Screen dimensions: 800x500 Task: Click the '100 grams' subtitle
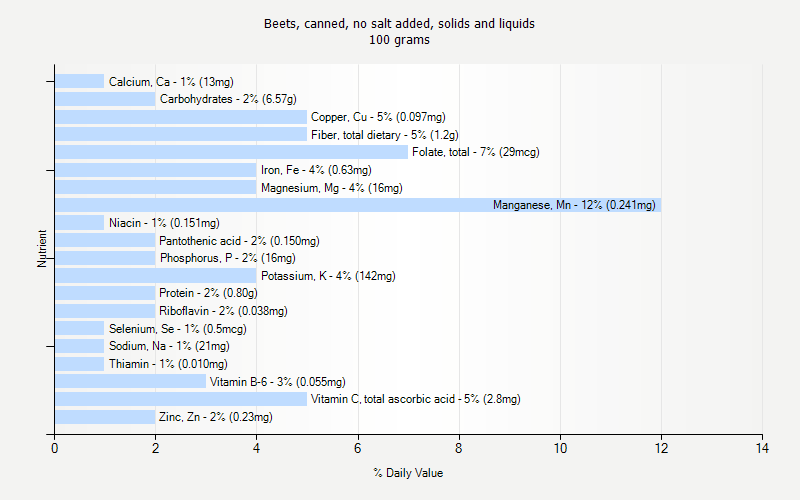(399, 40)
